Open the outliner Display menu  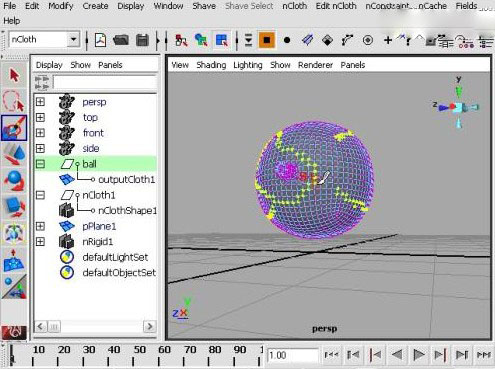[x=49, y=65]
